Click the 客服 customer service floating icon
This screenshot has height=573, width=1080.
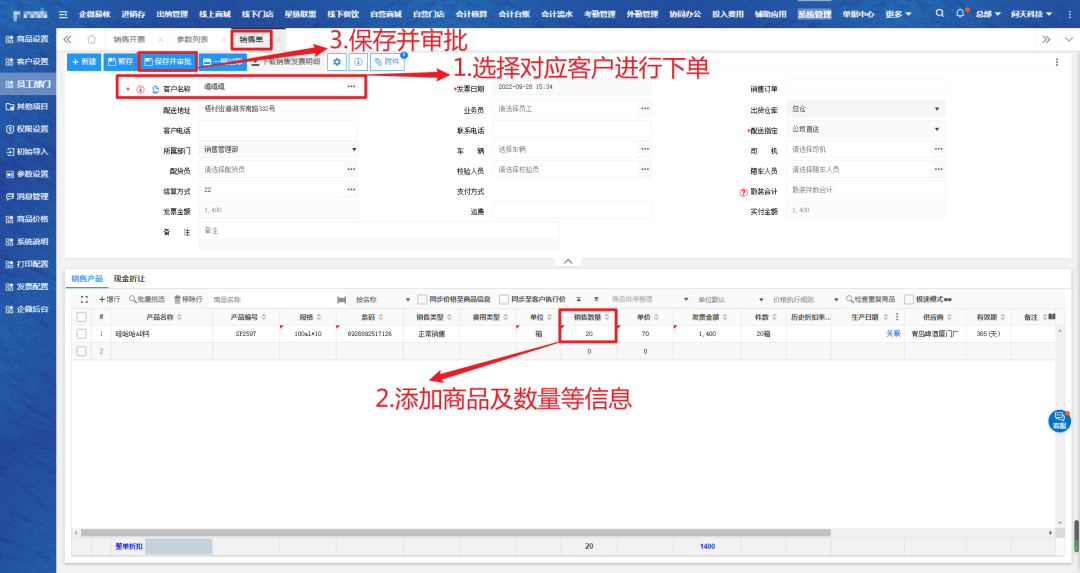coord(1059,421)
